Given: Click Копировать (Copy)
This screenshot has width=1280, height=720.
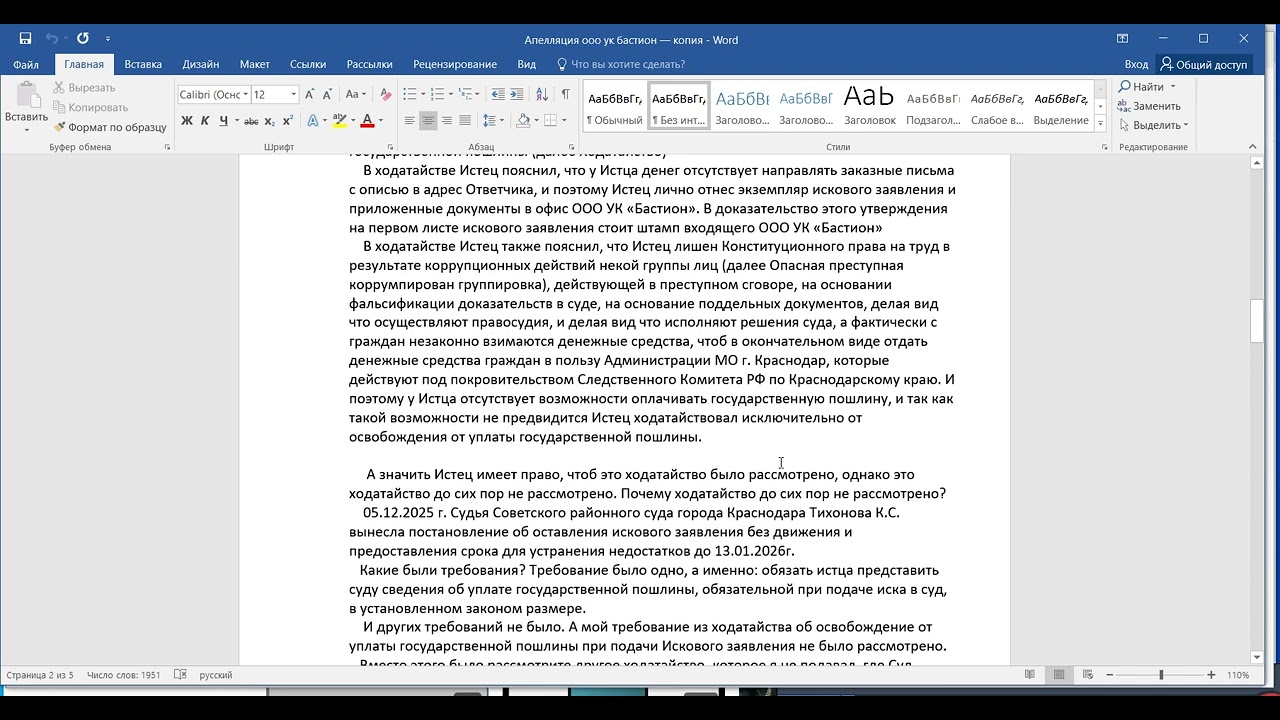Looking at the screenshot, I should [x=89, y=107].
